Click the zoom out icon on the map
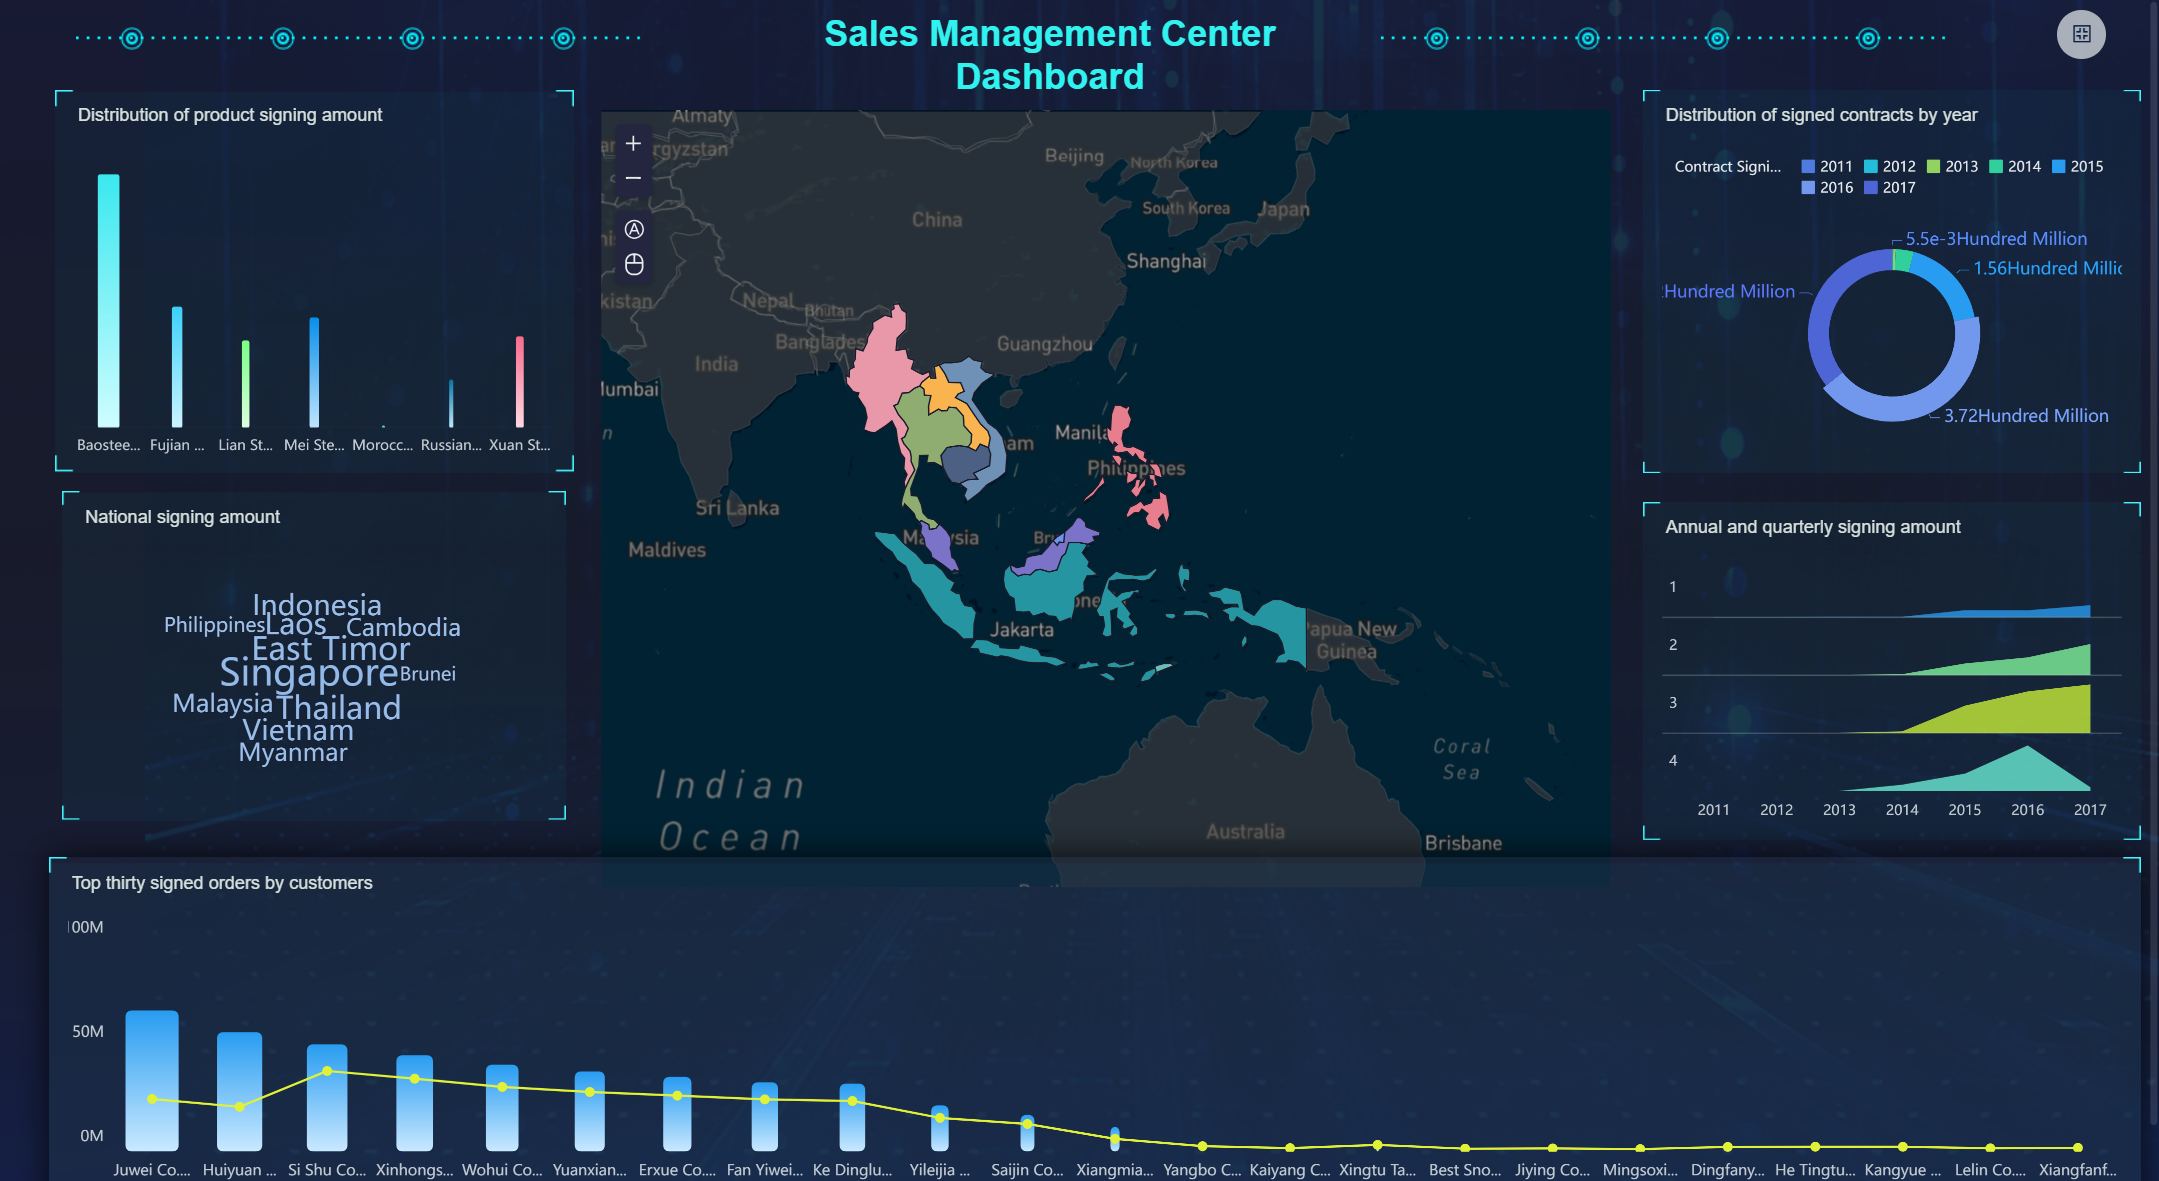 (633, 177)
